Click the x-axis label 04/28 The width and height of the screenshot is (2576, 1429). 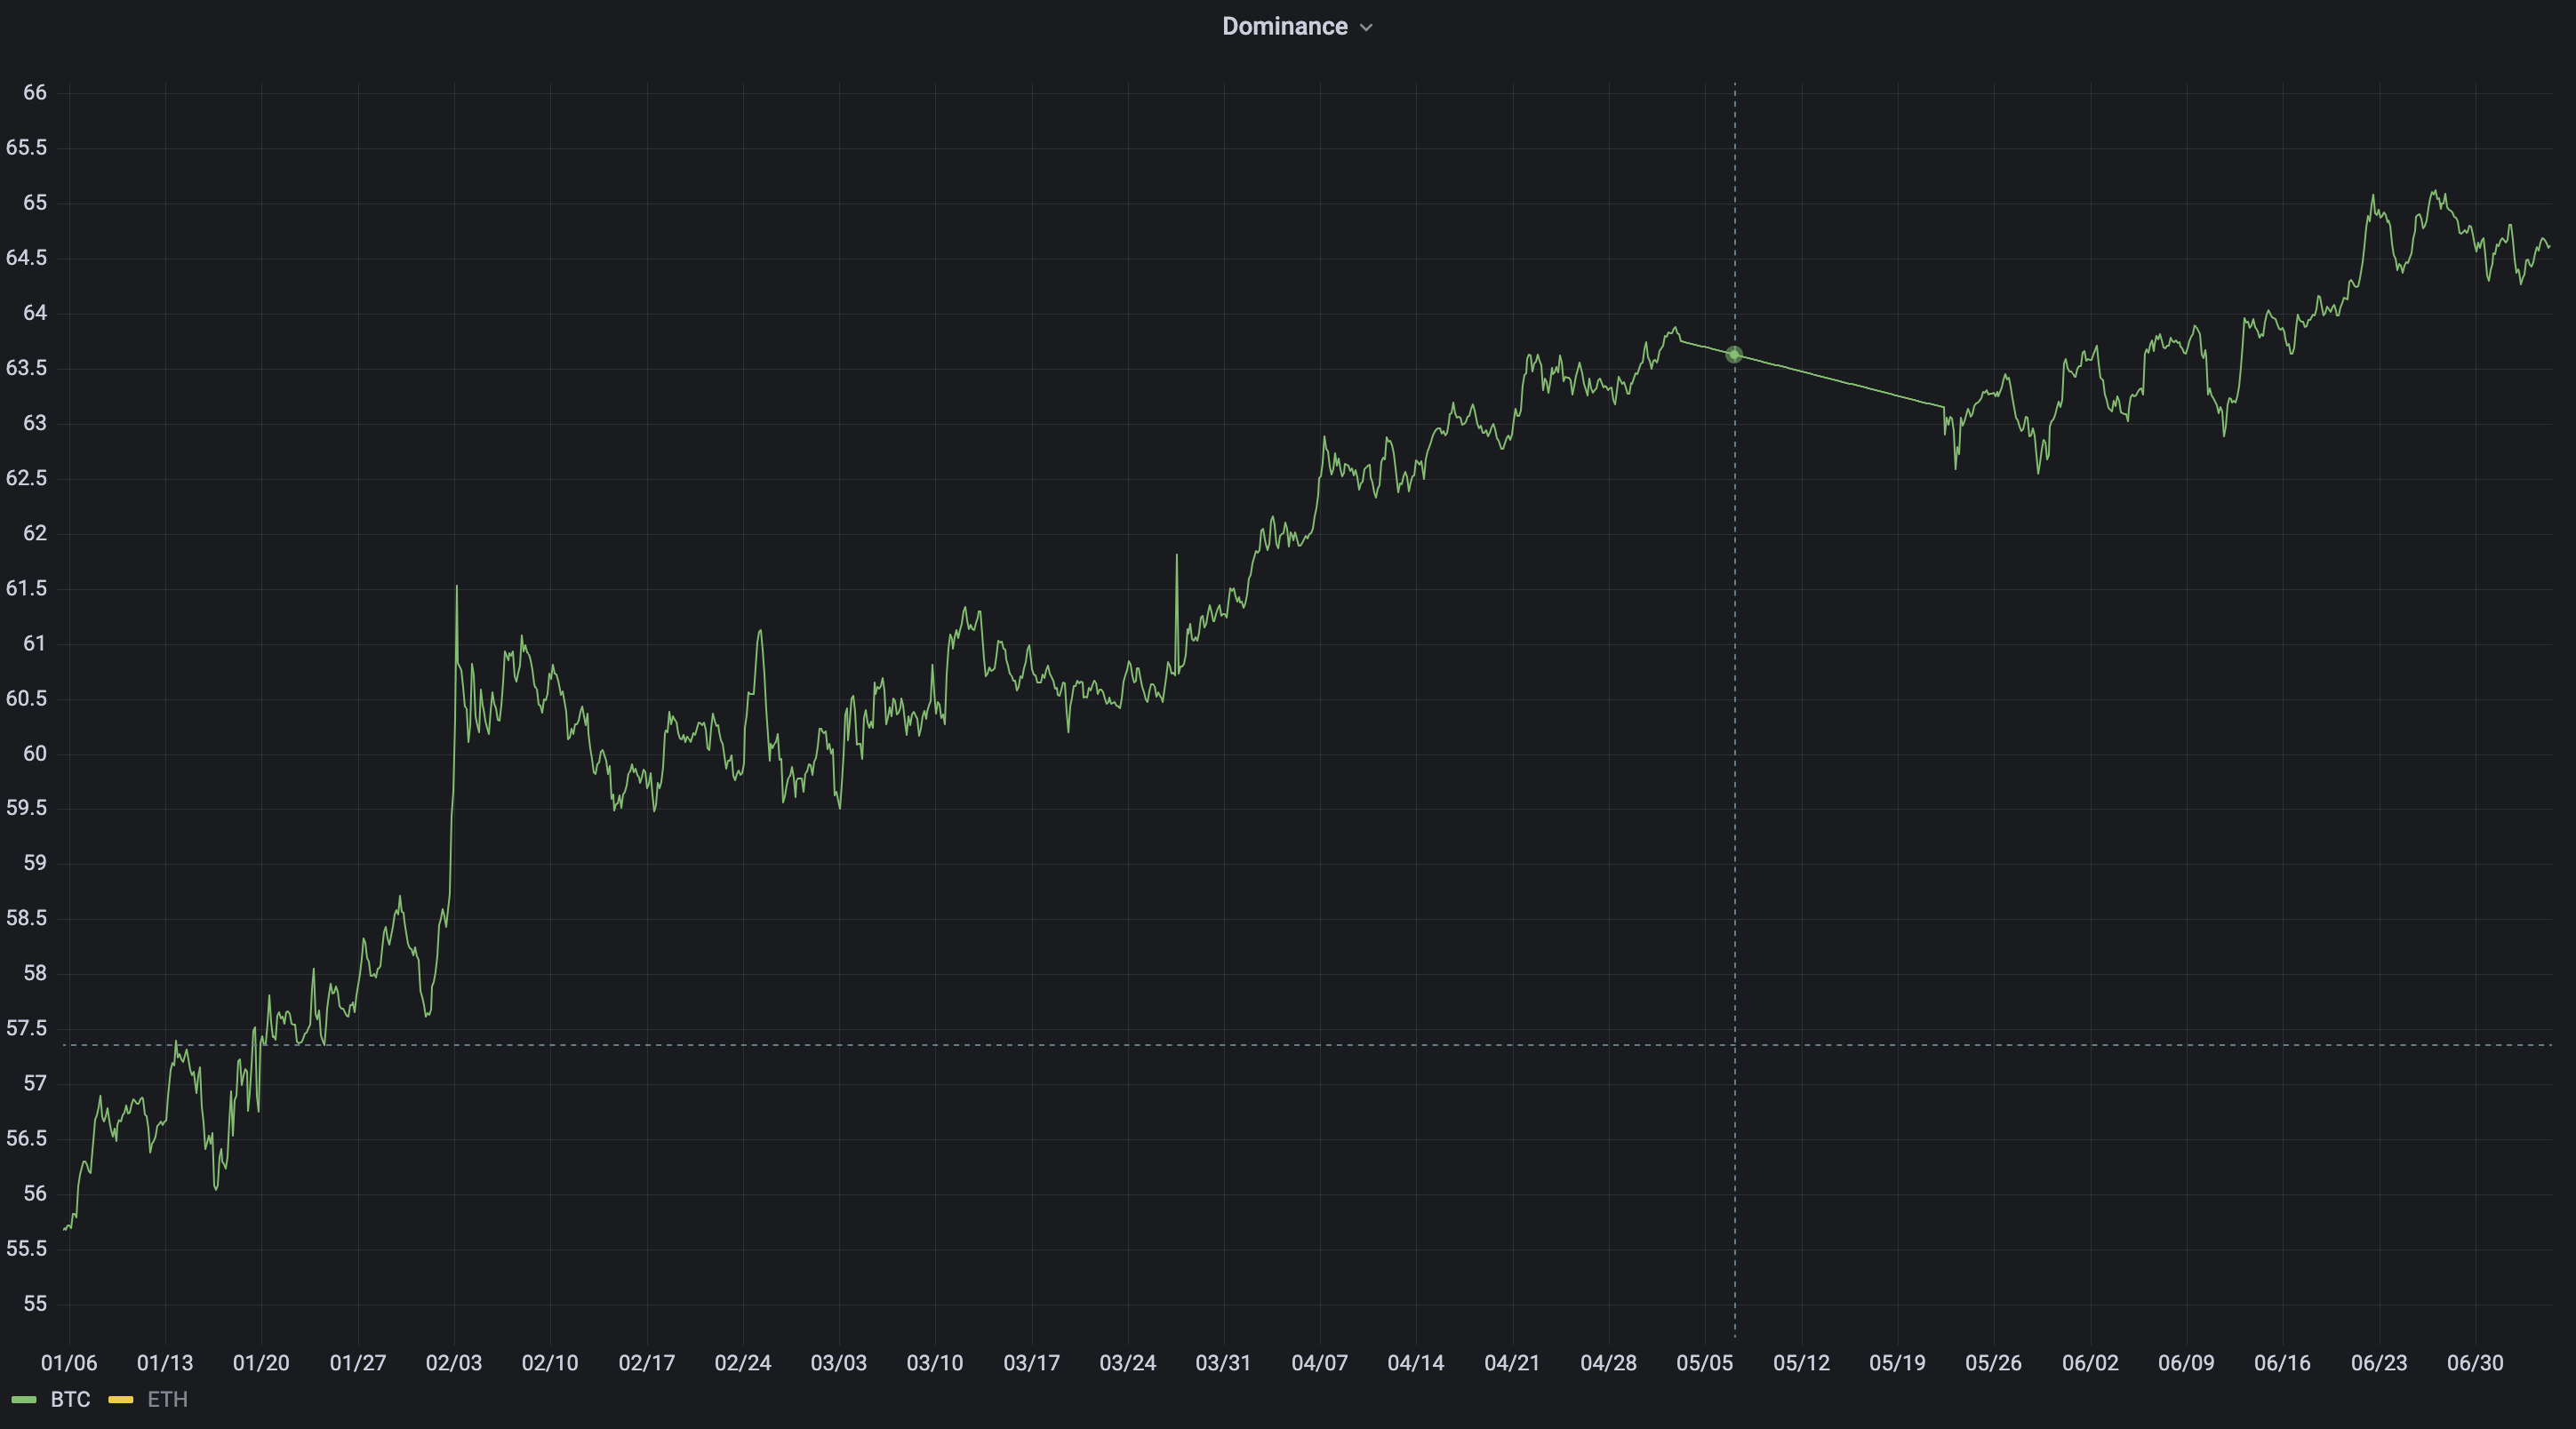(x=1609, y=1363)
